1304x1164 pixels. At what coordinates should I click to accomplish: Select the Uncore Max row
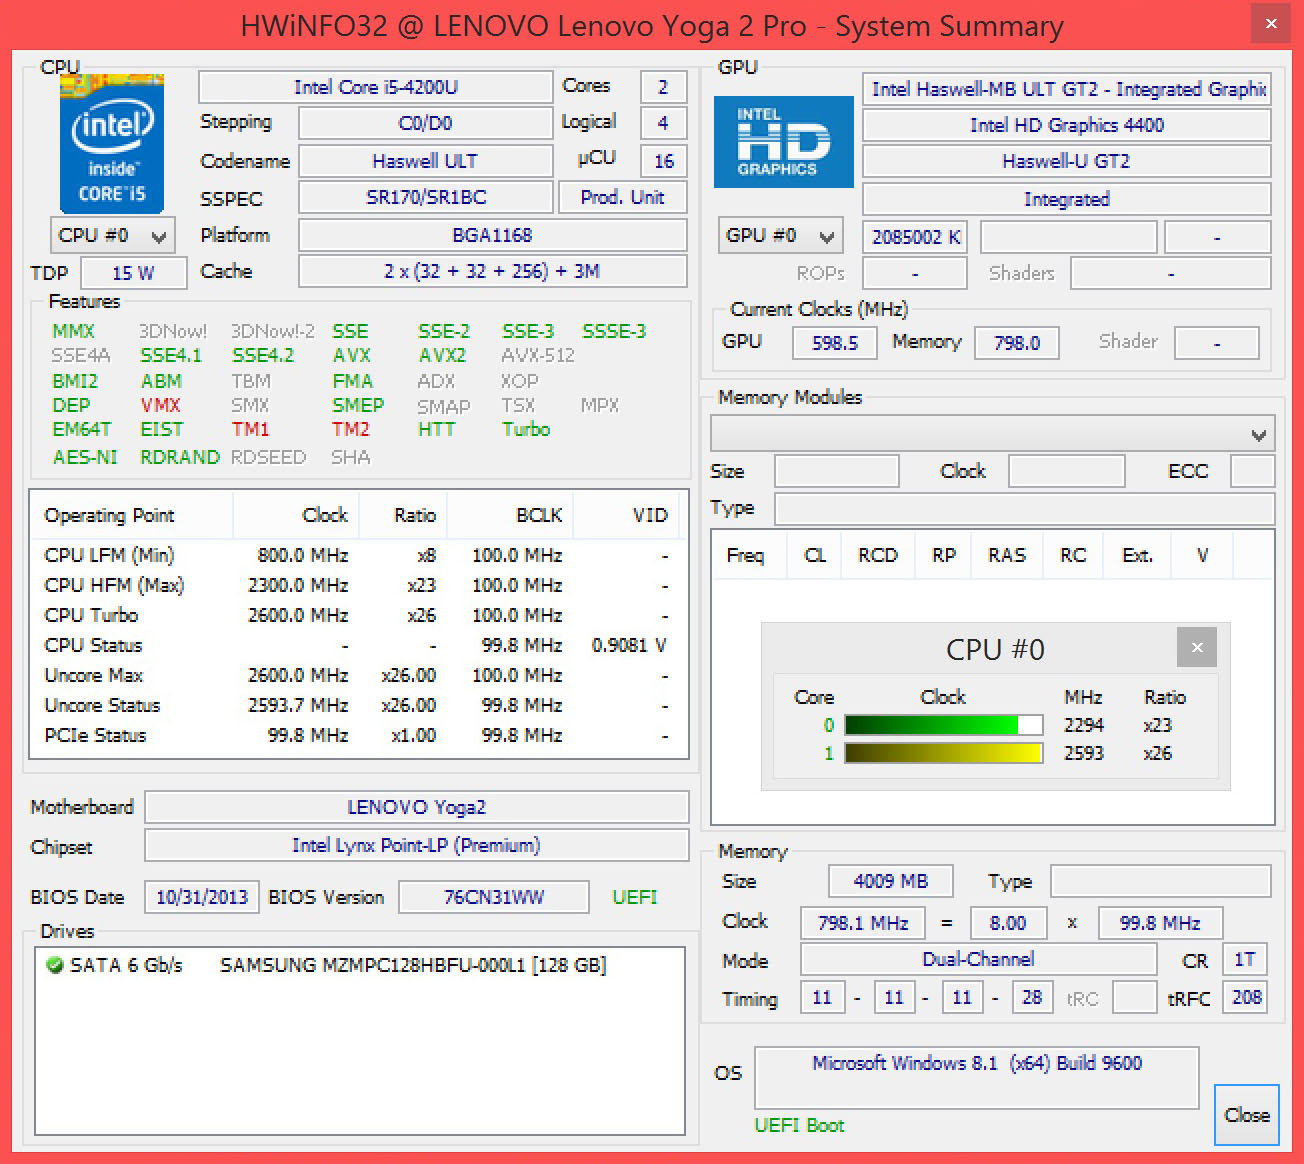click(358, 675)
